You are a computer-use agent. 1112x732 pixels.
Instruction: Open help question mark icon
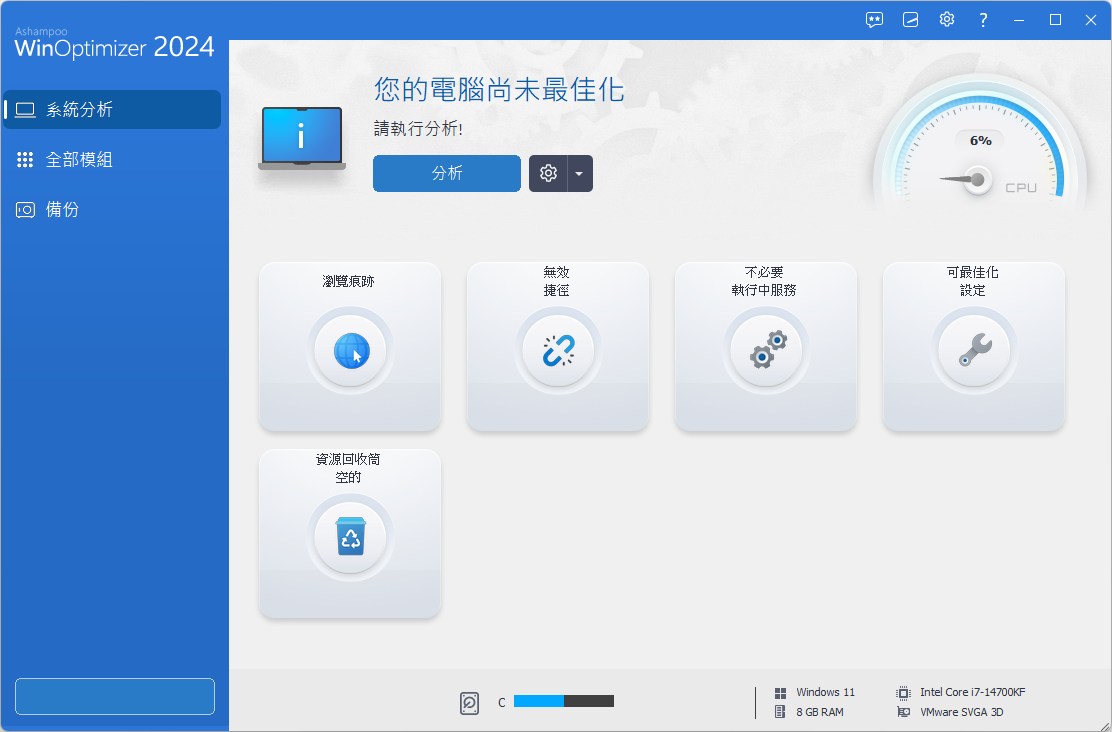[983, 20]
